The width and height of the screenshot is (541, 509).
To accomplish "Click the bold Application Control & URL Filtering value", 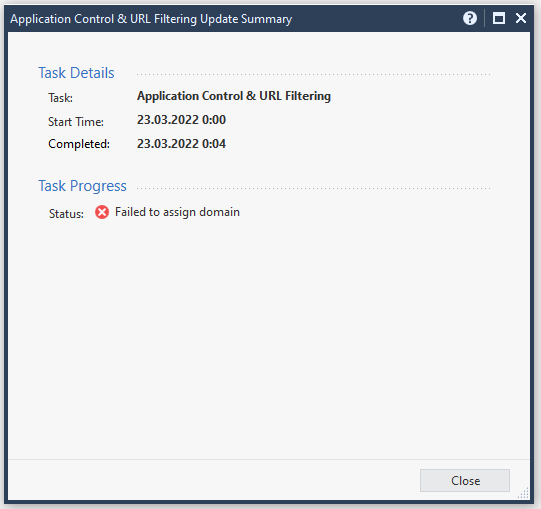I will 234,96.
